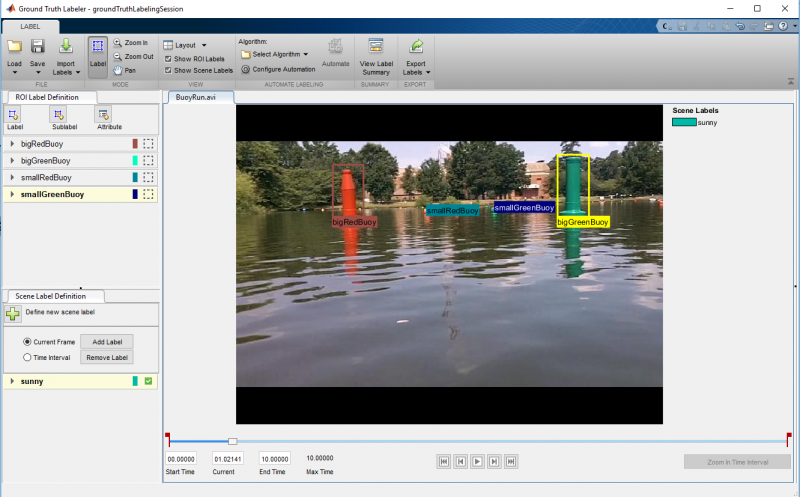Click the Automate button icon

(x=335, y=49)
